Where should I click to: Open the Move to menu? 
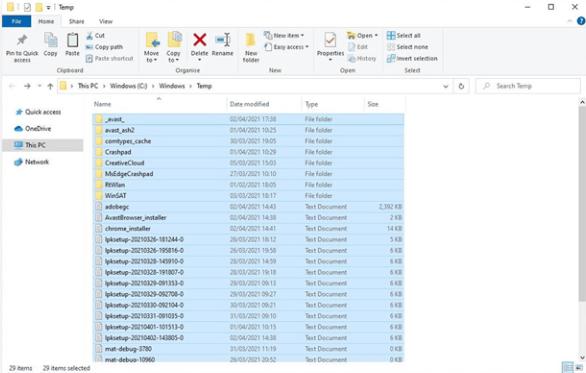151,47
